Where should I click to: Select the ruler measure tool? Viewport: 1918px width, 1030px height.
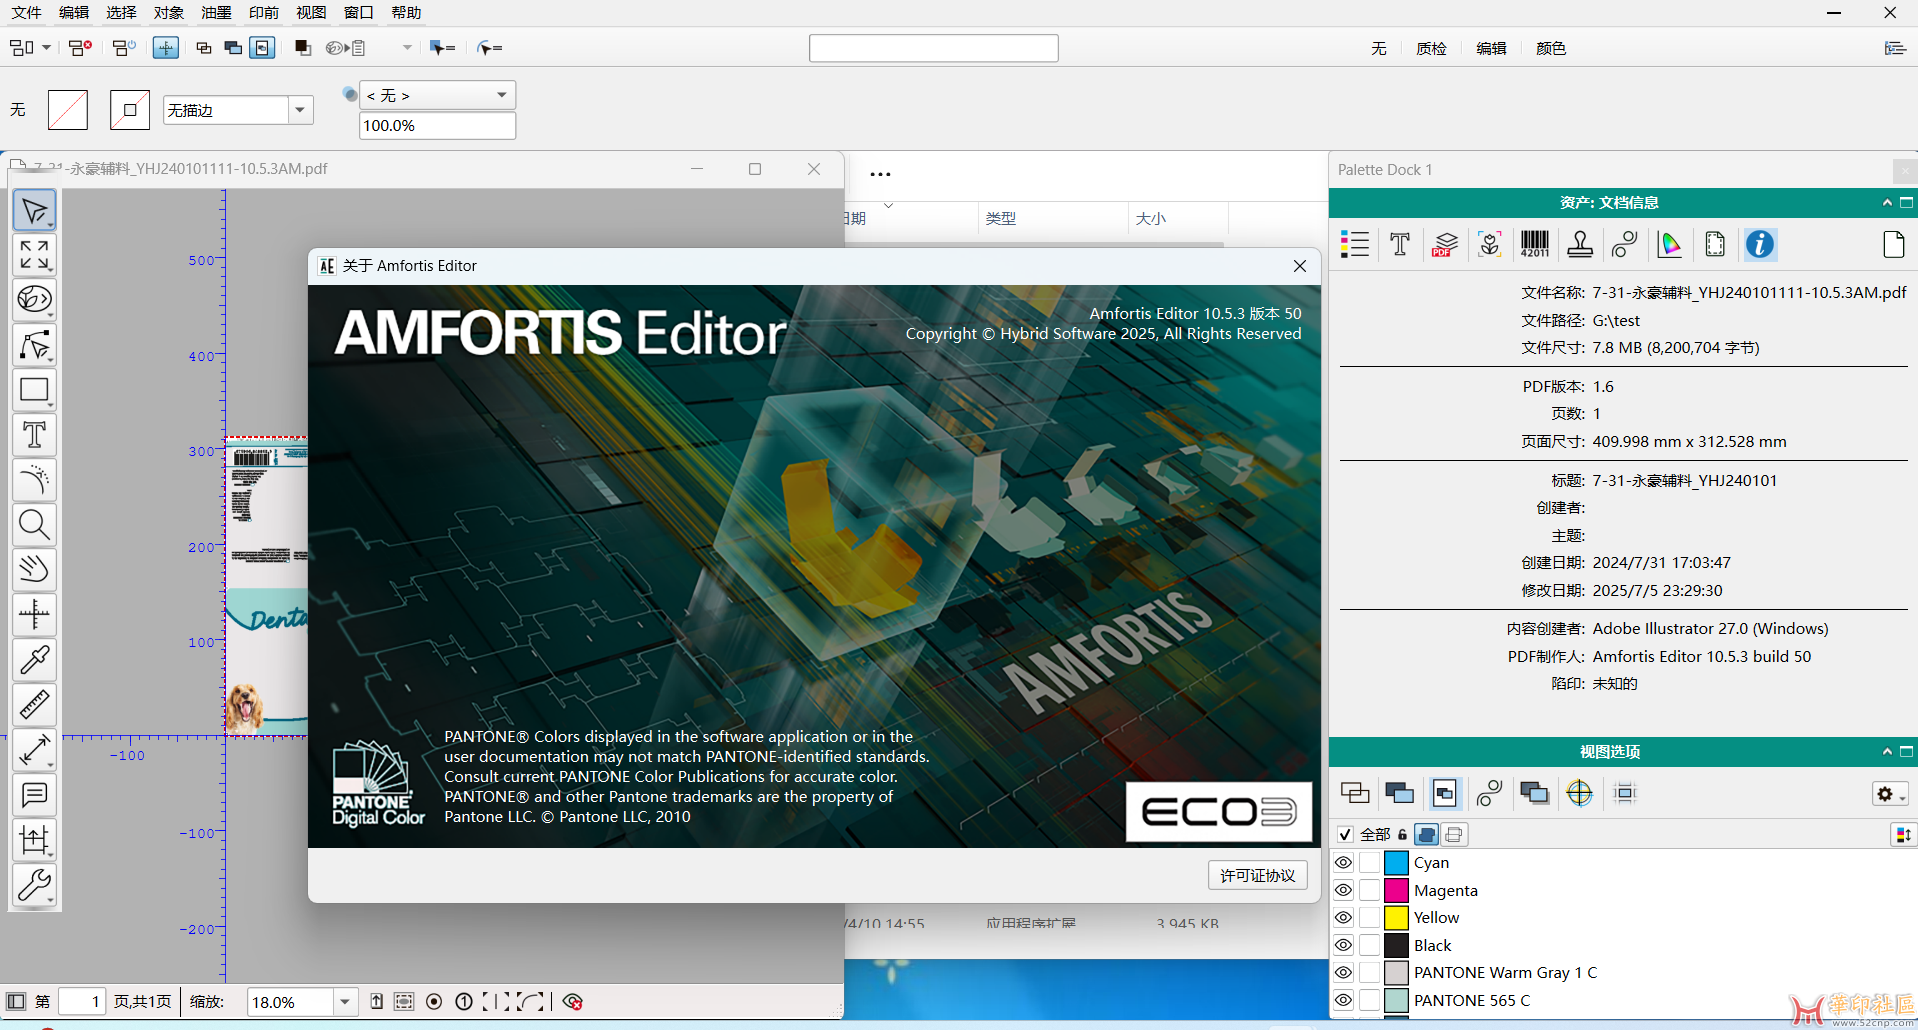(x=34, y=705)
